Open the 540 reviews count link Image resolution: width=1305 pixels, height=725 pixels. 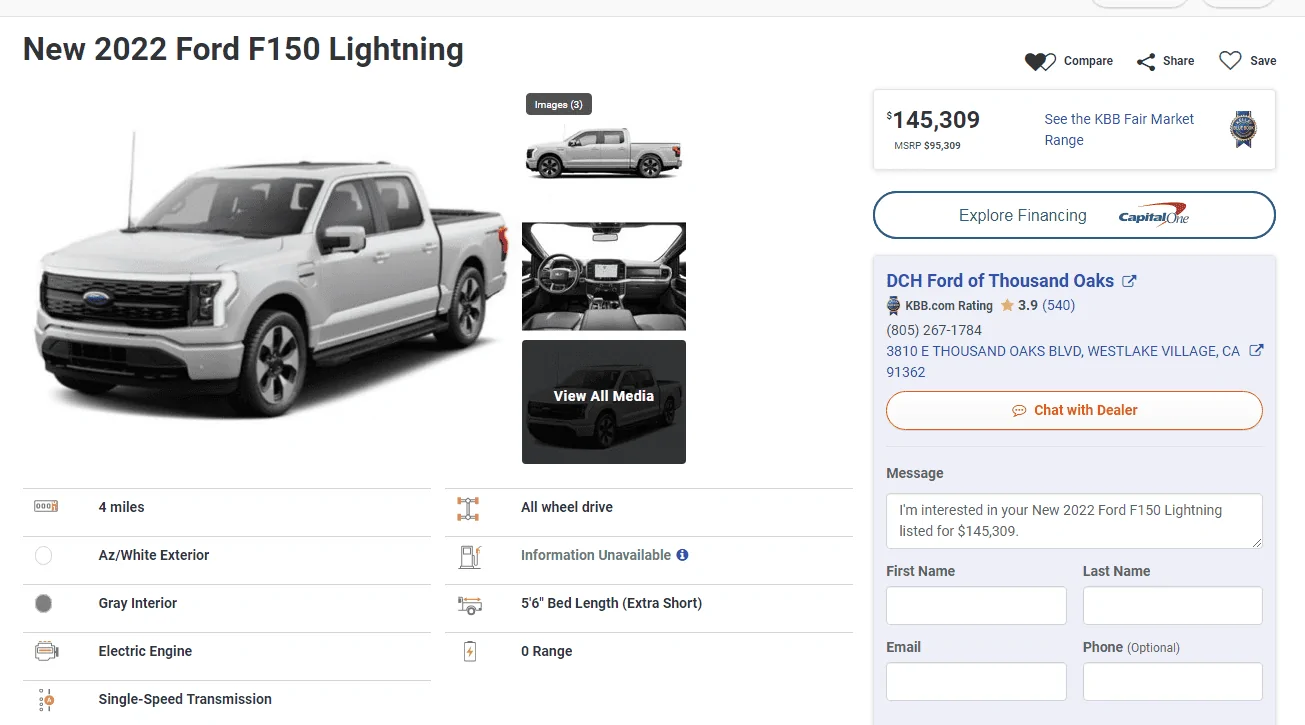click(1059, 305)
